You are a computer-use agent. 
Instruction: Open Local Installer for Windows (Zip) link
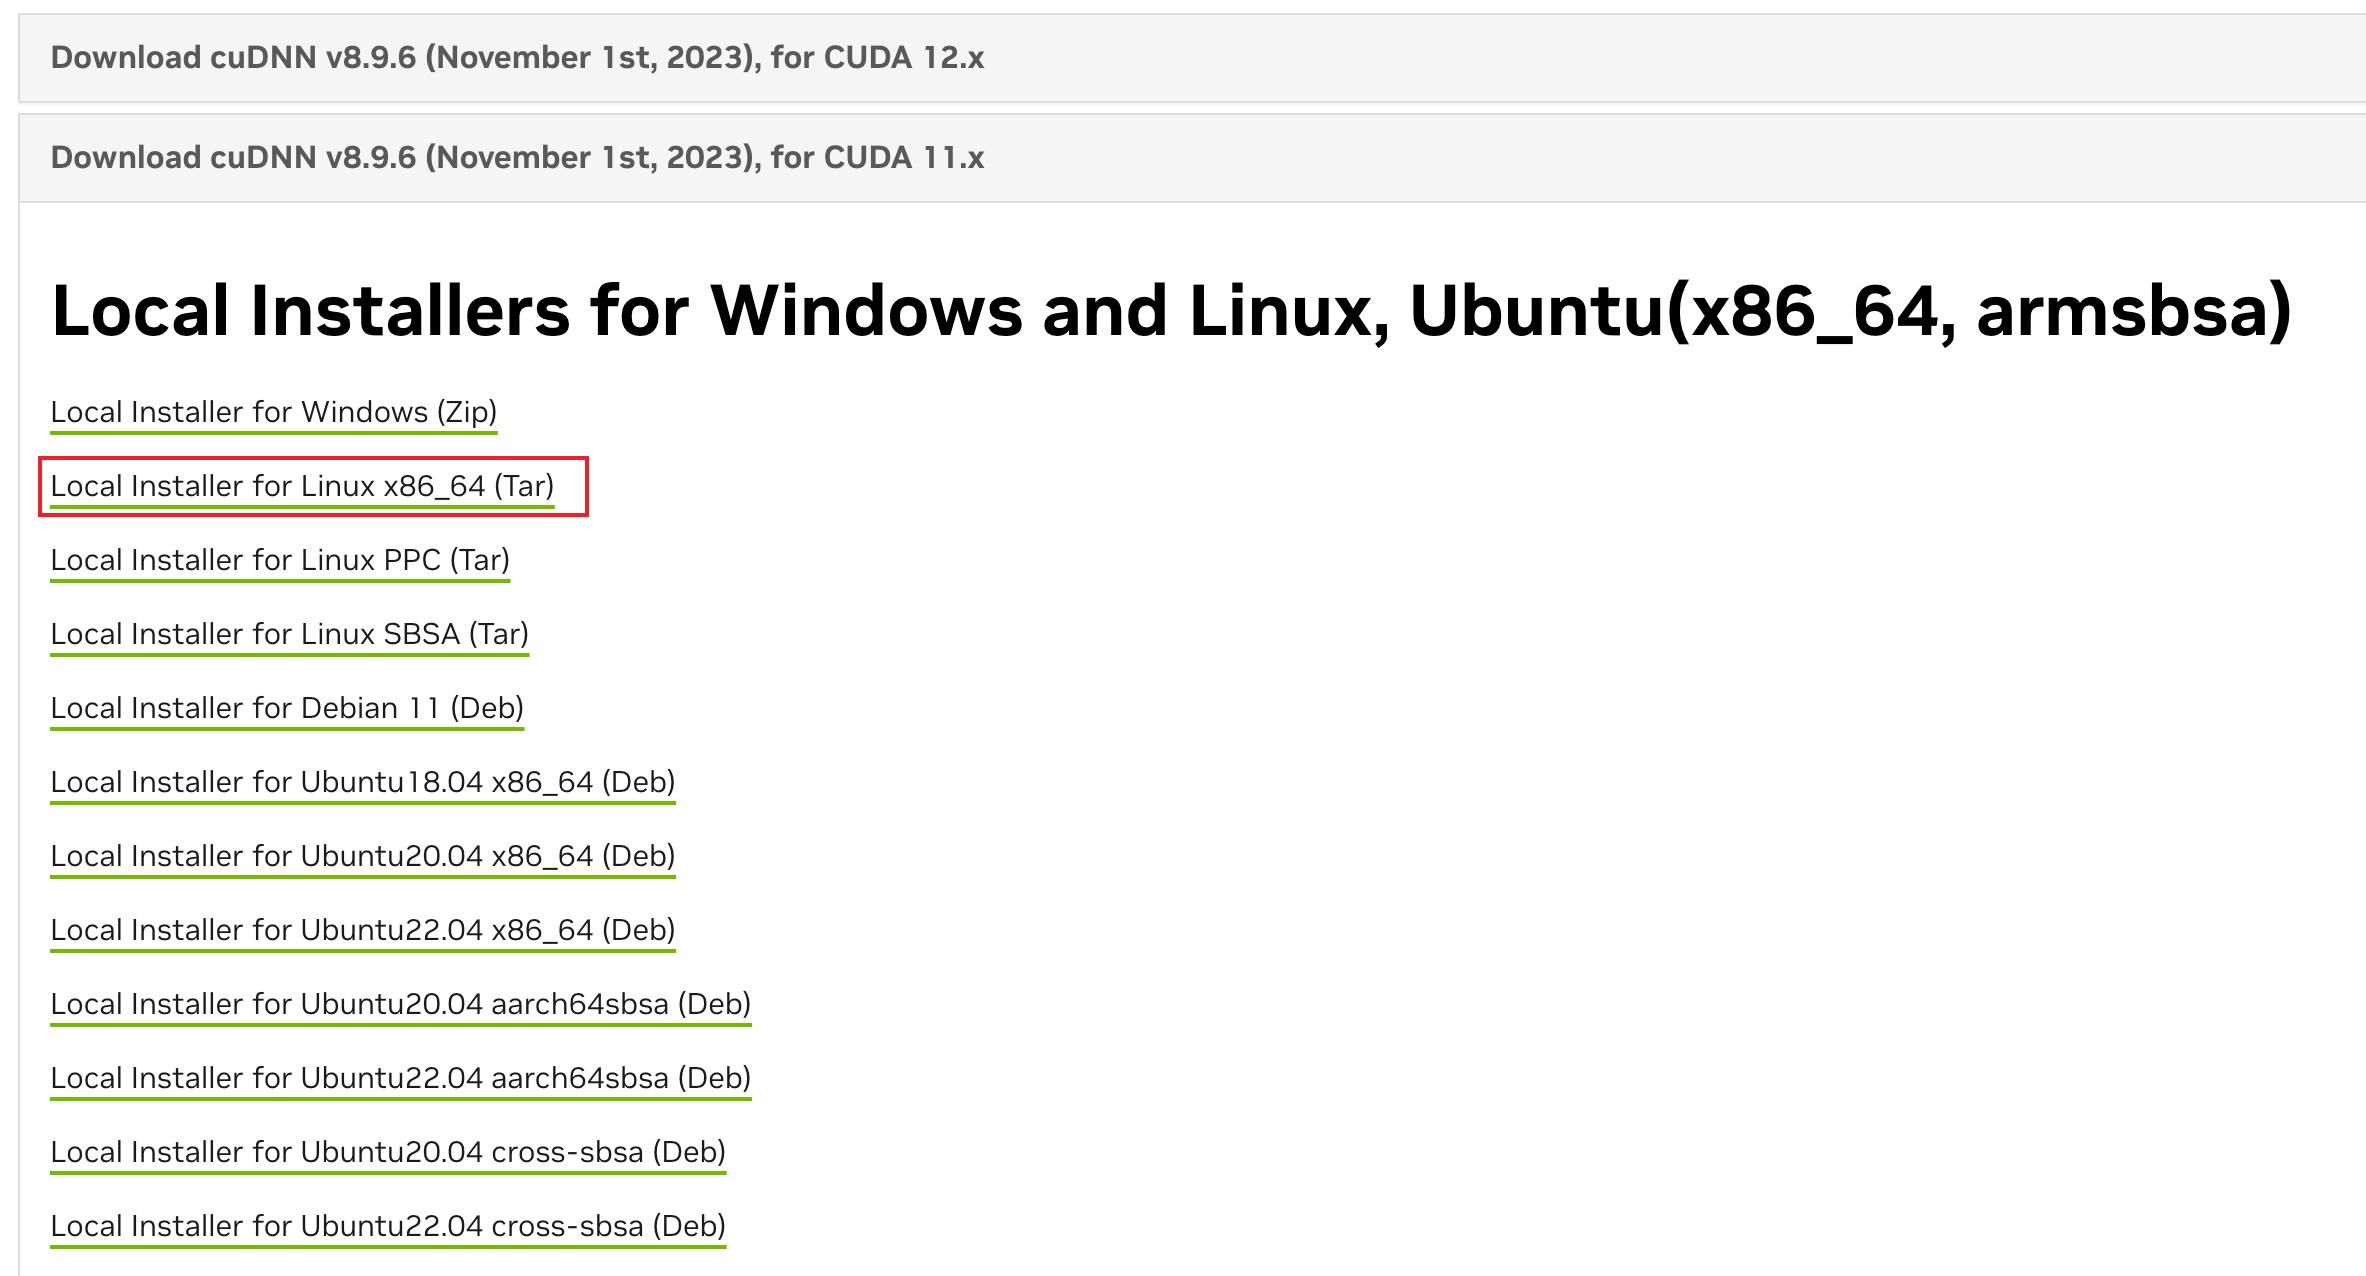point(273,412)
